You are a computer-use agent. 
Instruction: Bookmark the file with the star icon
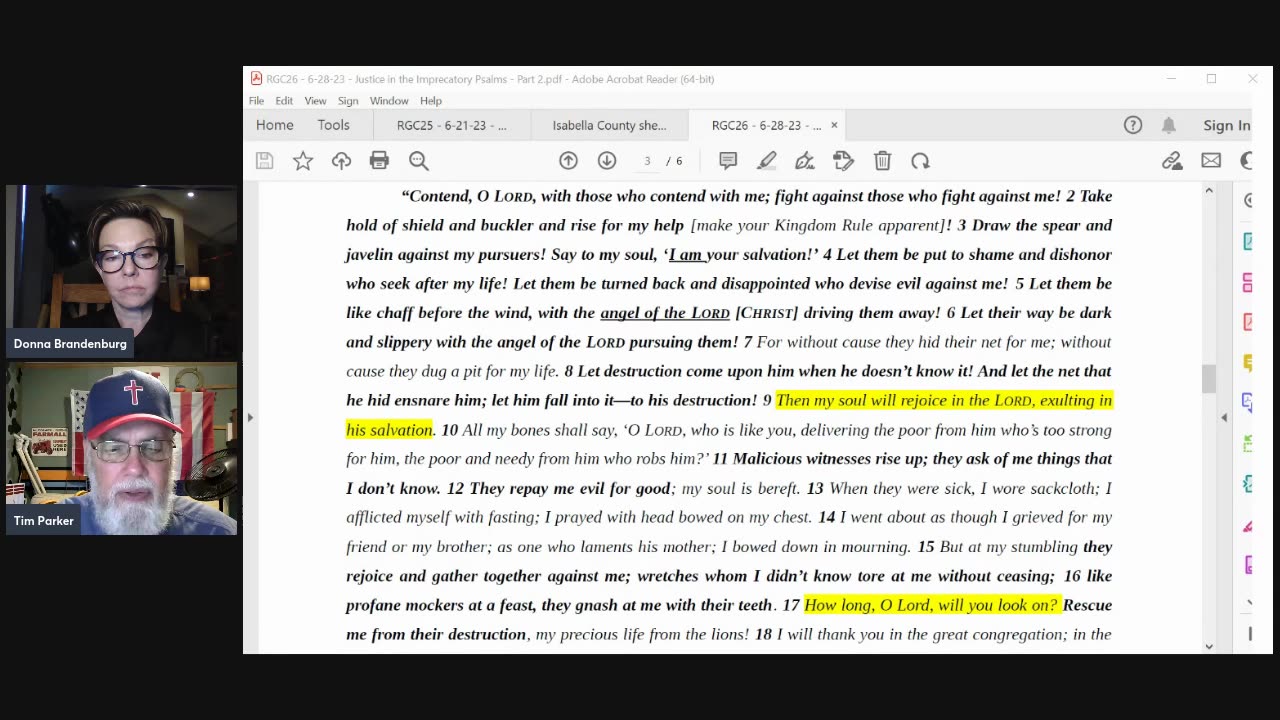tap(303, 161)
